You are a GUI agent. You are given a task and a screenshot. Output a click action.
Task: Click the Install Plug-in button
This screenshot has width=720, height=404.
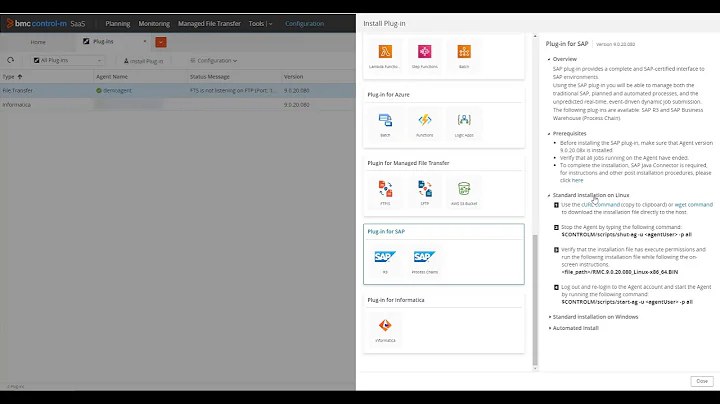[143, 61]
